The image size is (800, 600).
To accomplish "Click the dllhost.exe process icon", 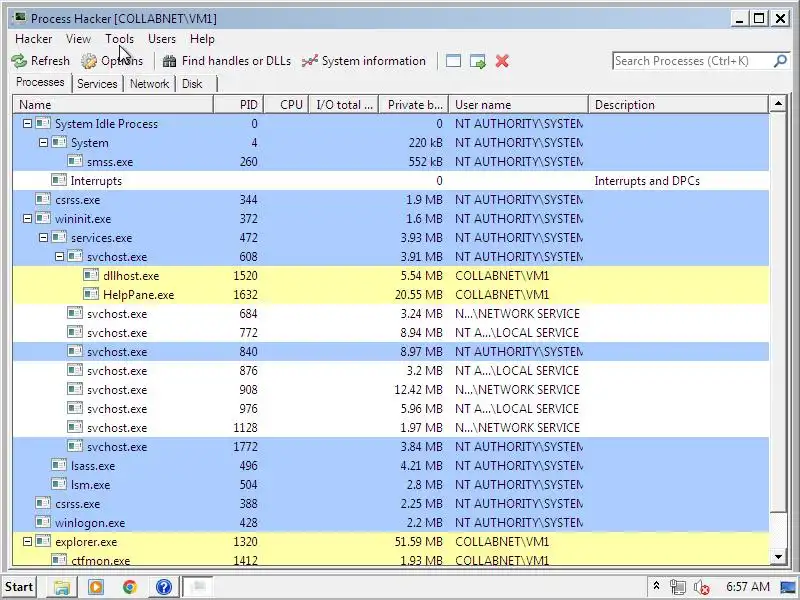I will click(91, 276).
